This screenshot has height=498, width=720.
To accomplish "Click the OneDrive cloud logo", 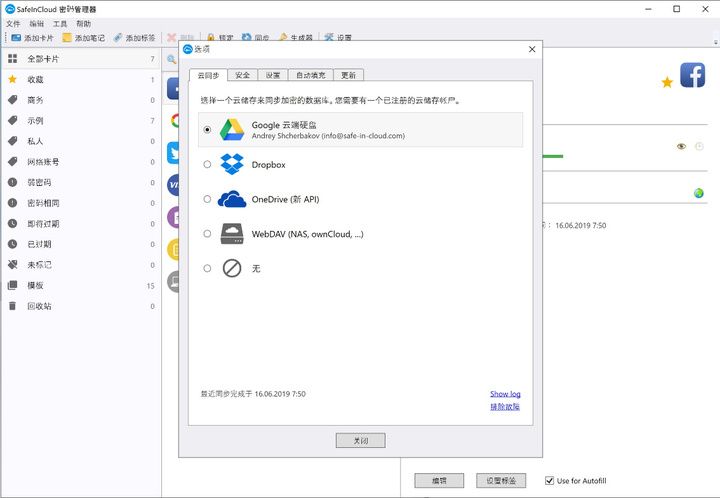I will [232, 199].
